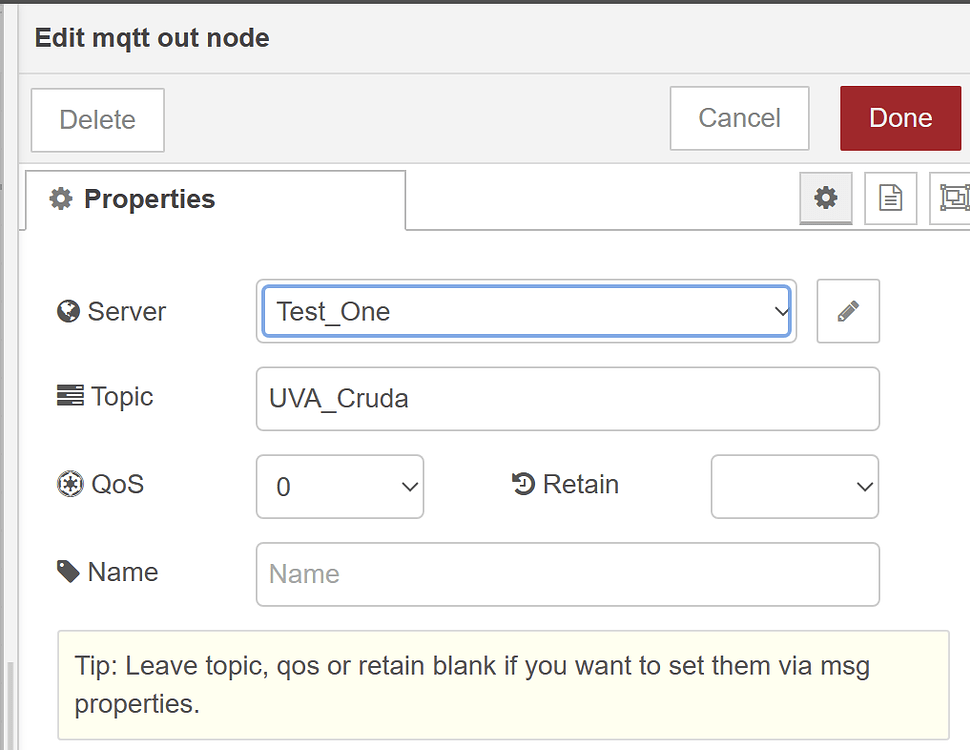Image resolution: width=970 pixels, height=750 pixels.
Task: Open the QoS dropdown
Action: [x=340, y=487]
